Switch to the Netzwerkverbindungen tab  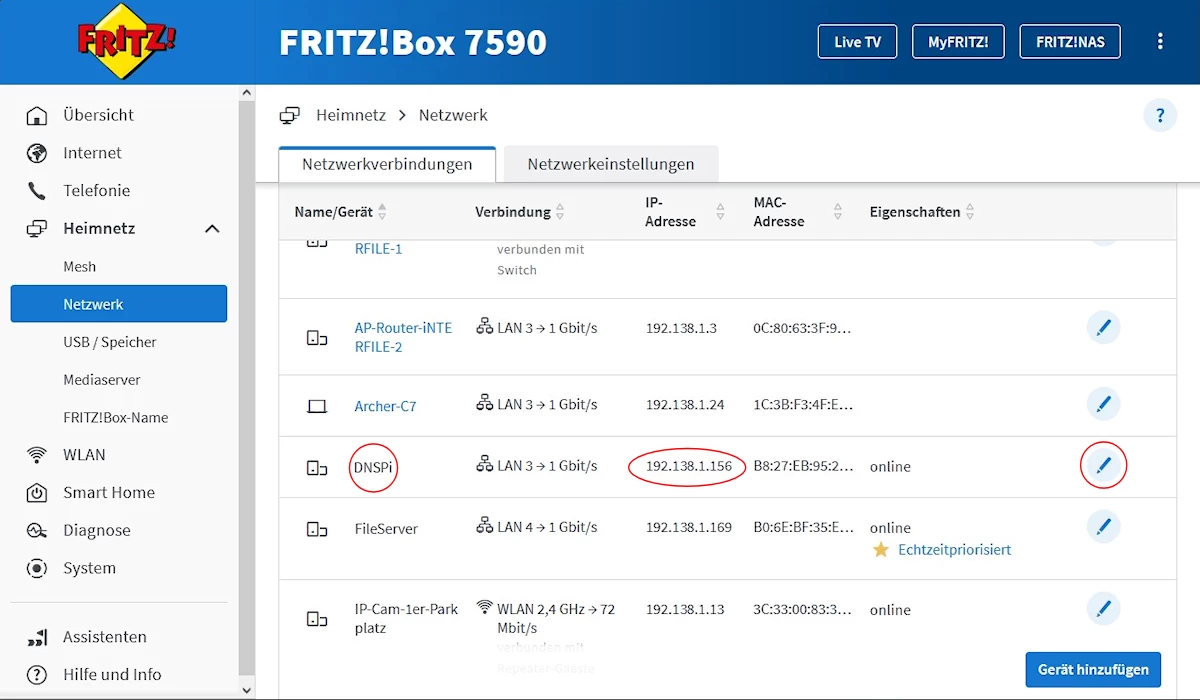tap(387, 164)
